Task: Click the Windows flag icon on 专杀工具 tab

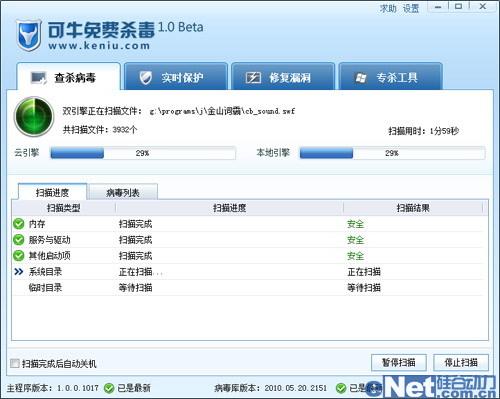Action: click(361, 78)
